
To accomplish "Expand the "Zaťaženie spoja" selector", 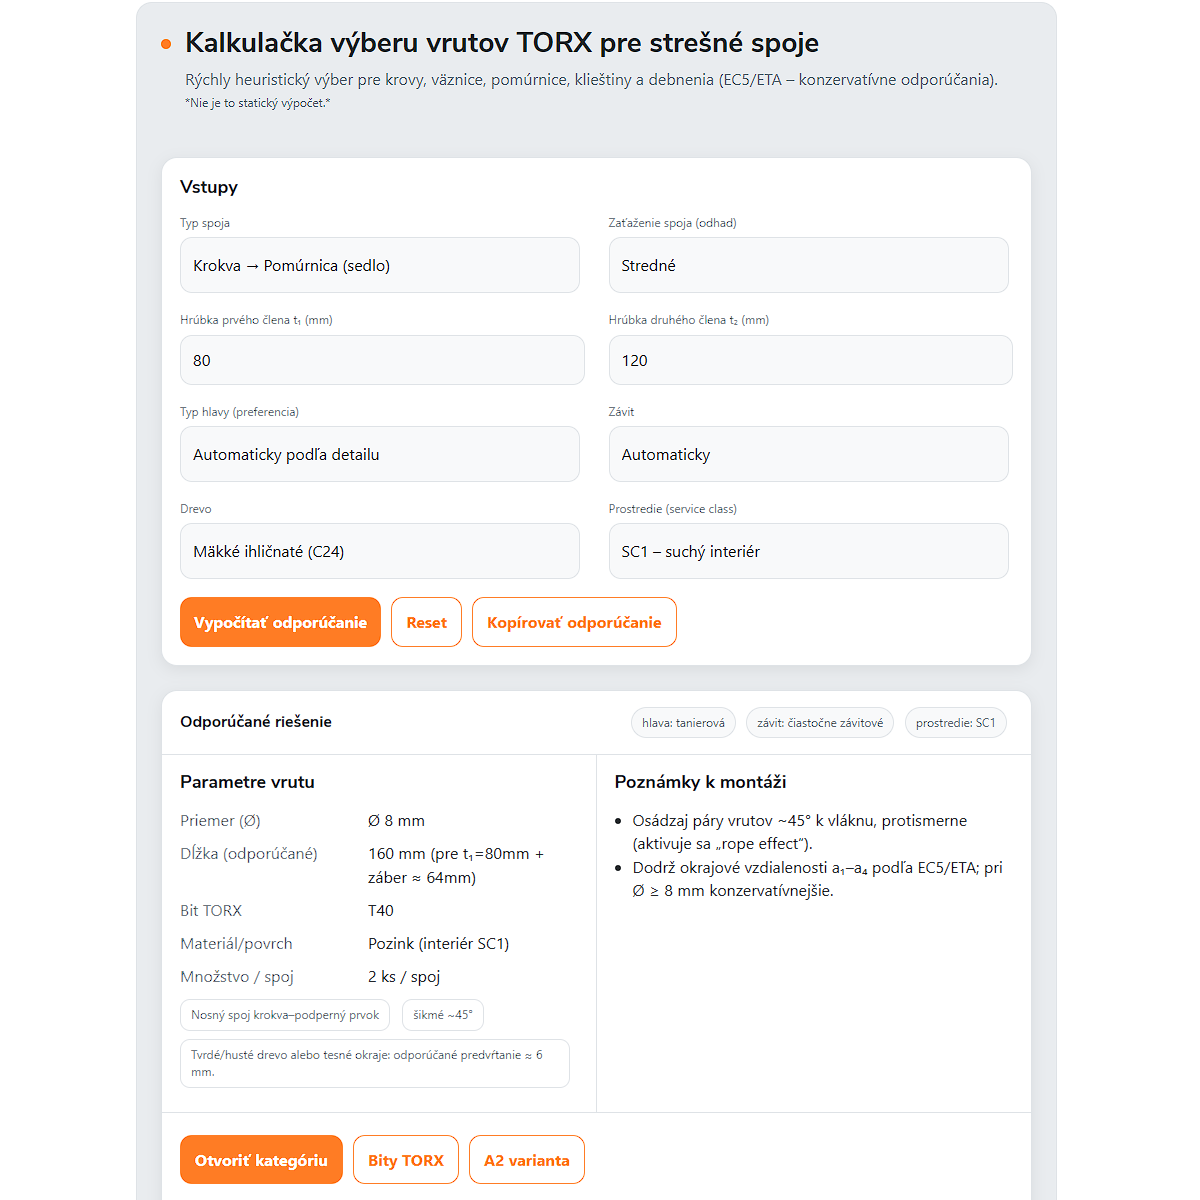I will click(x=808, y=265).
